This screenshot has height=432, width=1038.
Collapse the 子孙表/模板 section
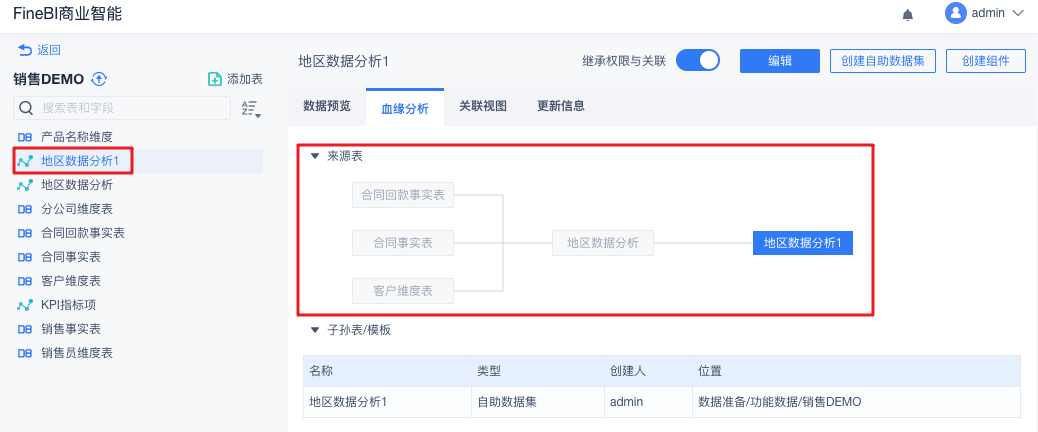click(x=315, y=330)
